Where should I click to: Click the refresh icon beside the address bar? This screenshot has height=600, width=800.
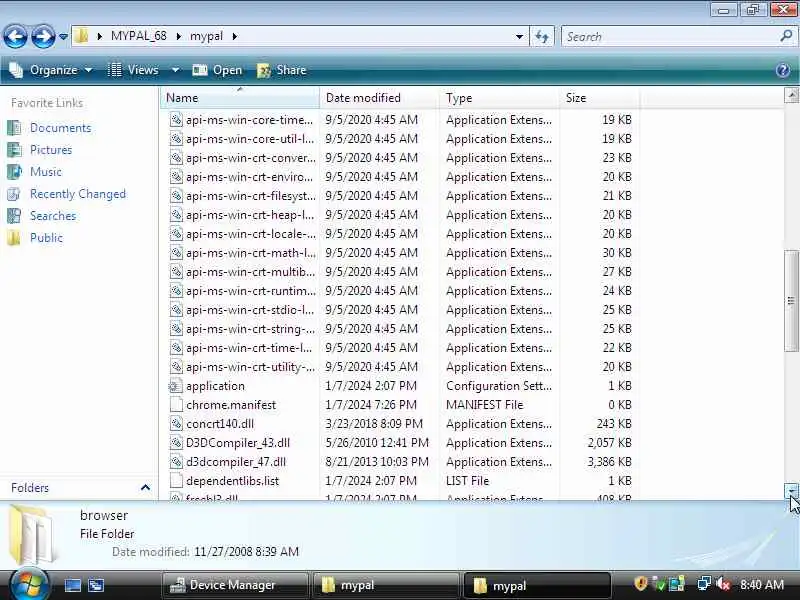pos(542,36)
